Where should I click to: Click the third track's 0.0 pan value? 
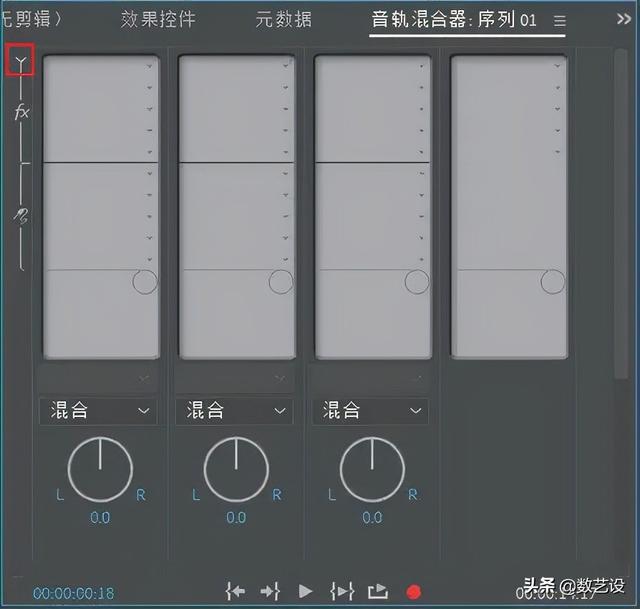coord(372,517)
